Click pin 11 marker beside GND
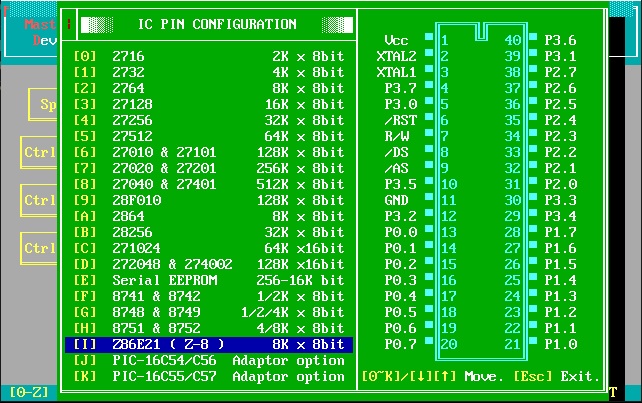The height and width of the screenshot is (403, 642). pos(429,196)
